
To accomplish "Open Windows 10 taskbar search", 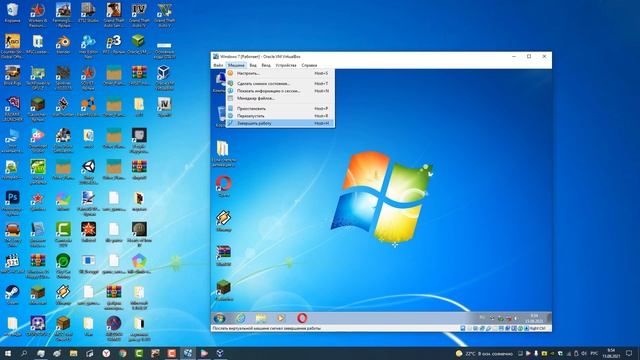I will pyautogui.click(x=24, y=353).
